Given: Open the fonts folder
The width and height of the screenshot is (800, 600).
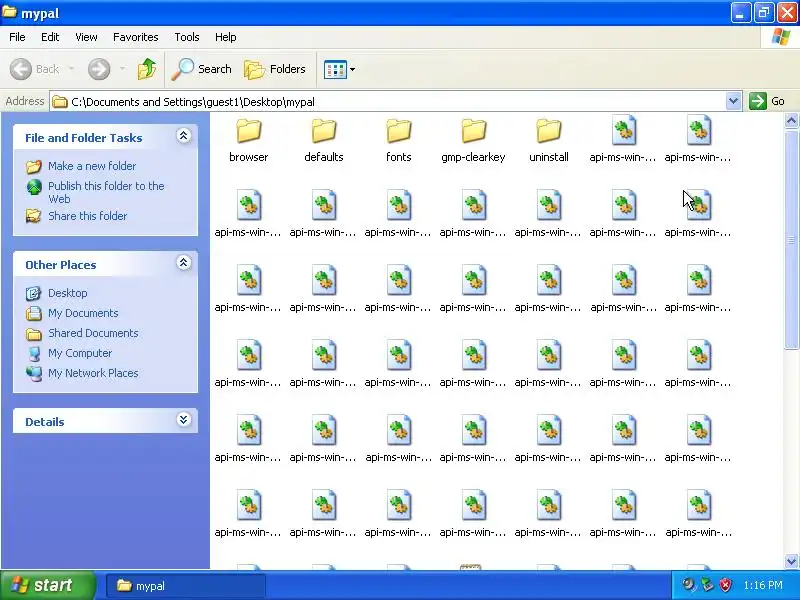Looking at the screenshot, I should [398, 139].
